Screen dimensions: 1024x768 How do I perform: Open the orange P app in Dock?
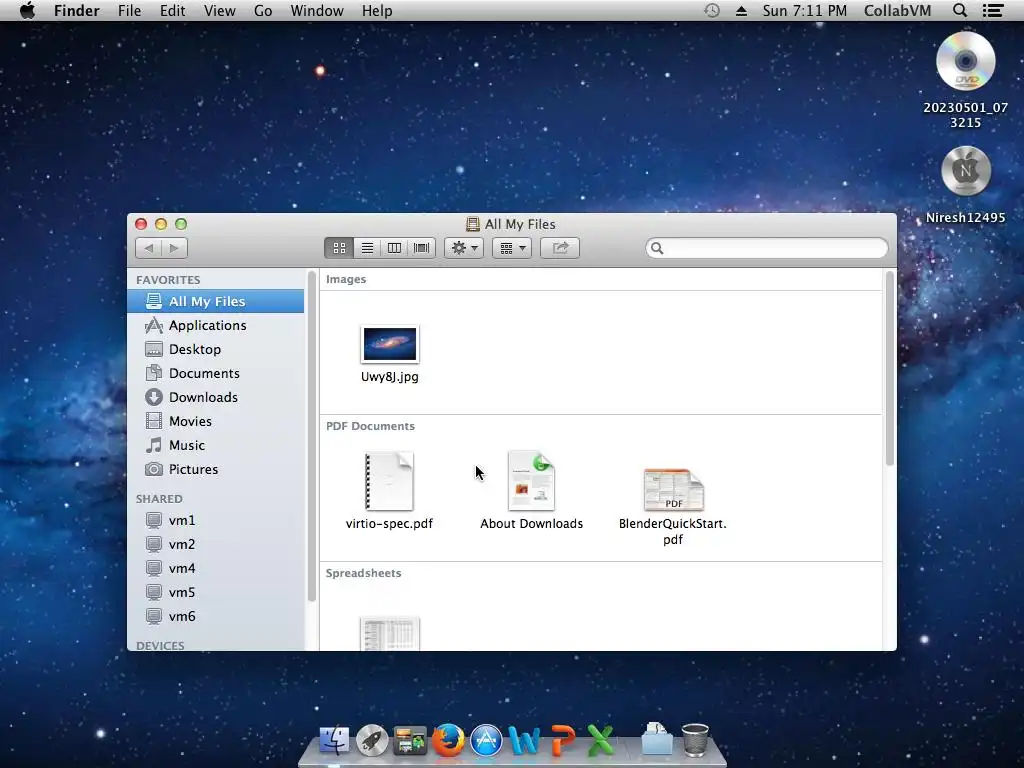tap(563, 741)
